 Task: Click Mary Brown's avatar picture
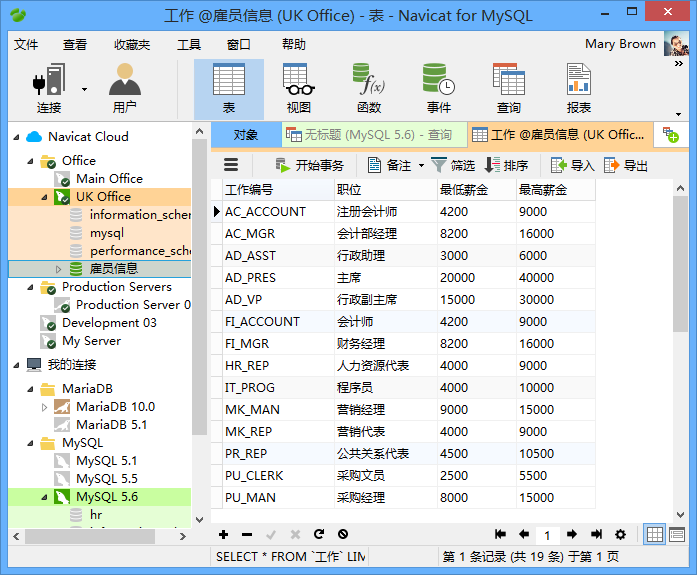(x=676, y=44)
